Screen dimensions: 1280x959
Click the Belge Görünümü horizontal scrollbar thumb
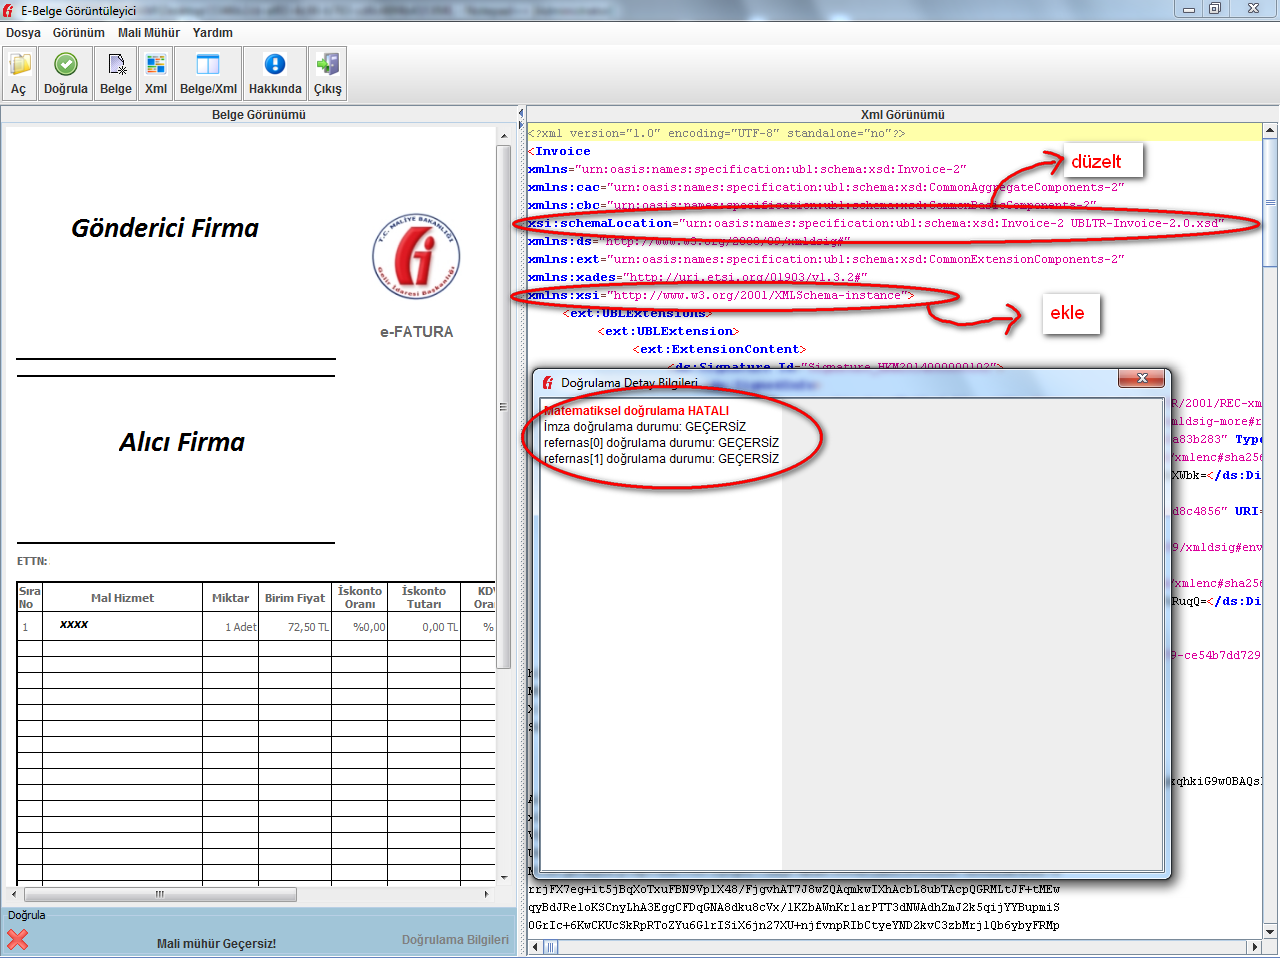point(160,894)
